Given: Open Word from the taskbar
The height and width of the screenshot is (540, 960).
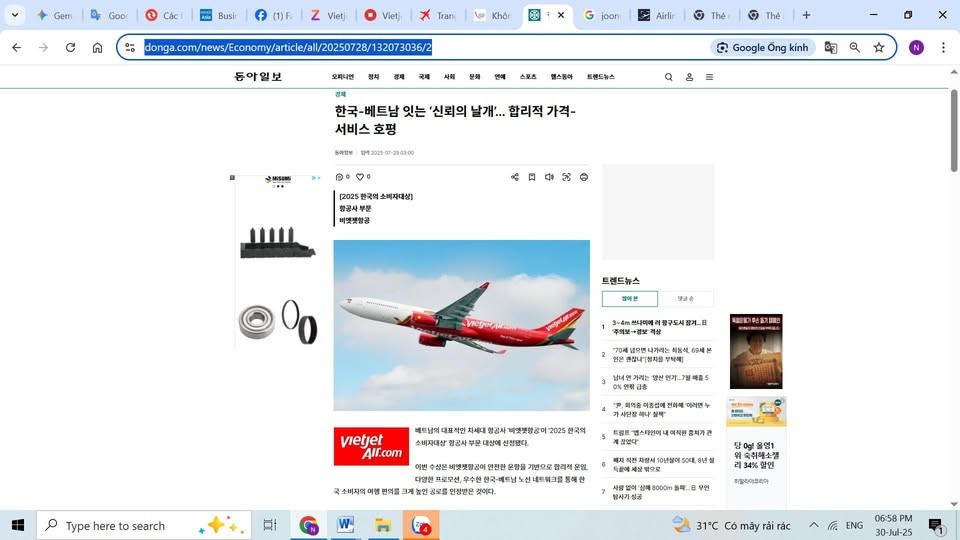Looking at the screenshot, I should 345,525.
